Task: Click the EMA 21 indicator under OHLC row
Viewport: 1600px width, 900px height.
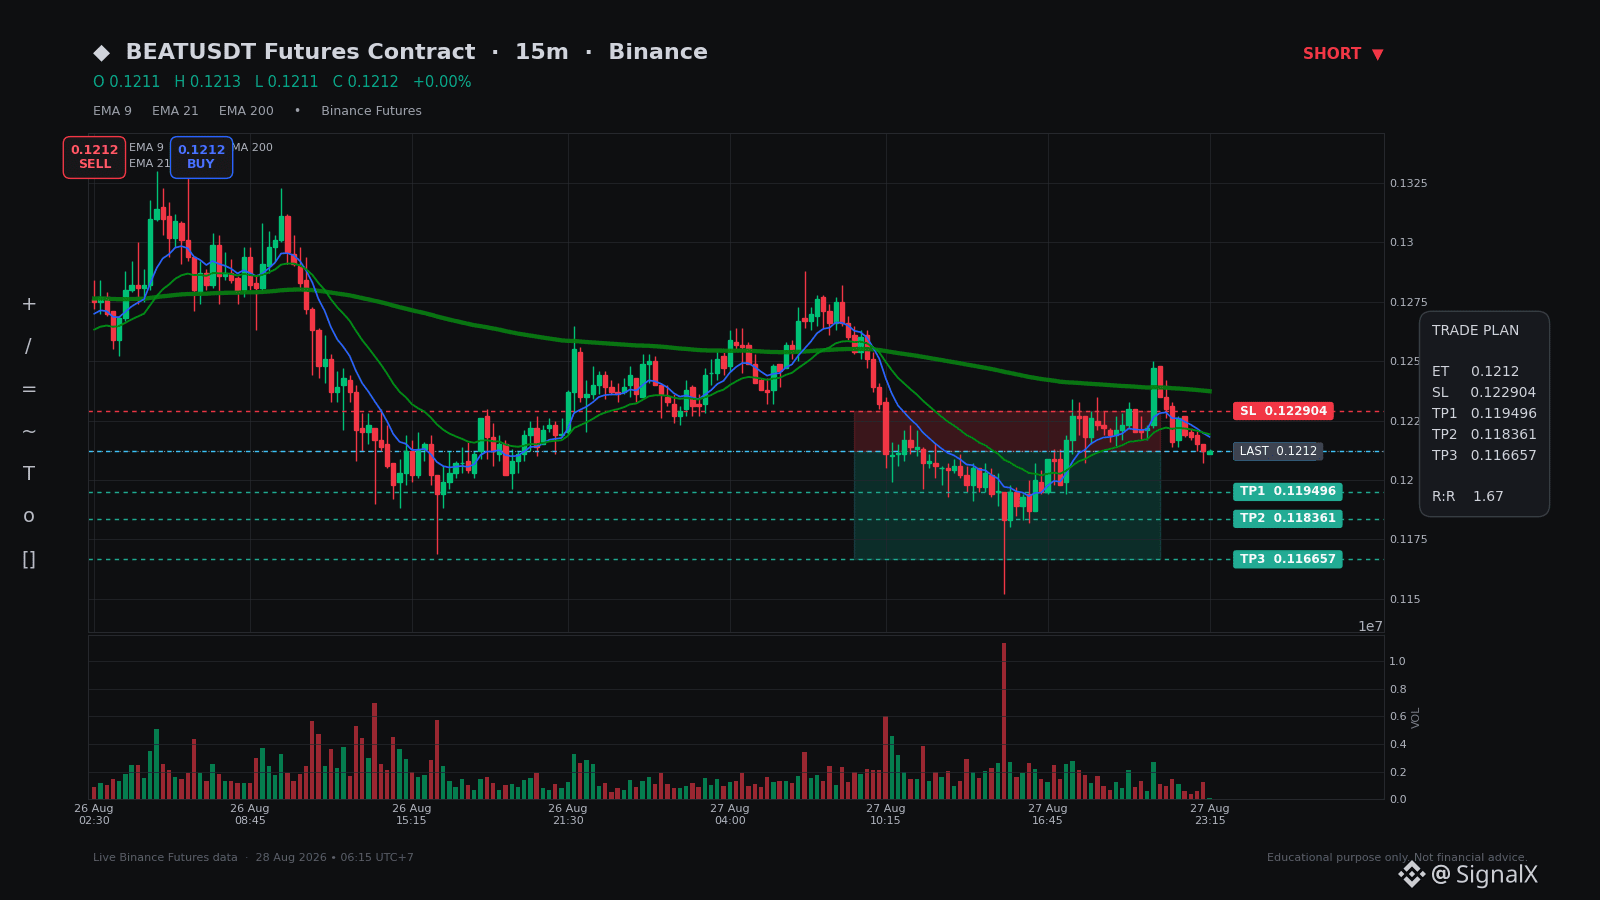Action: [175, 111]
